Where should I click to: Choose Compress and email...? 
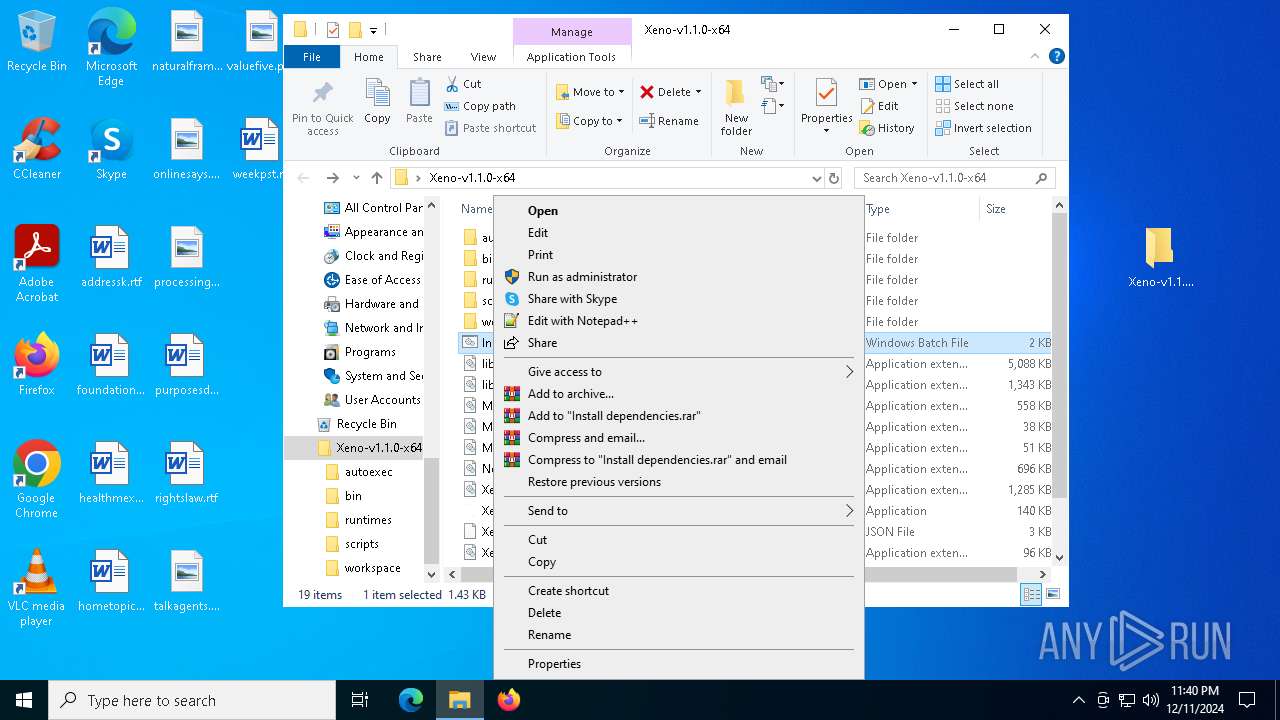[x=679, y=438]
